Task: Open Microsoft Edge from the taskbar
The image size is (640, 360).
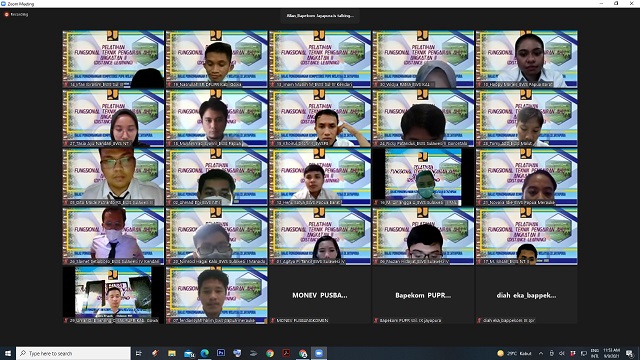Action: coord(204,353)
